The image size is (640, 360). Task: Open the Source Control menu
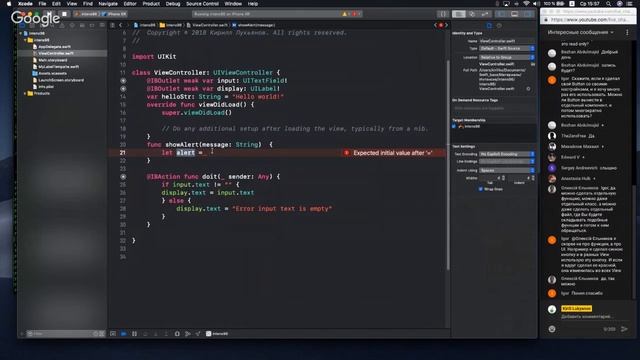tap(202, 4)
